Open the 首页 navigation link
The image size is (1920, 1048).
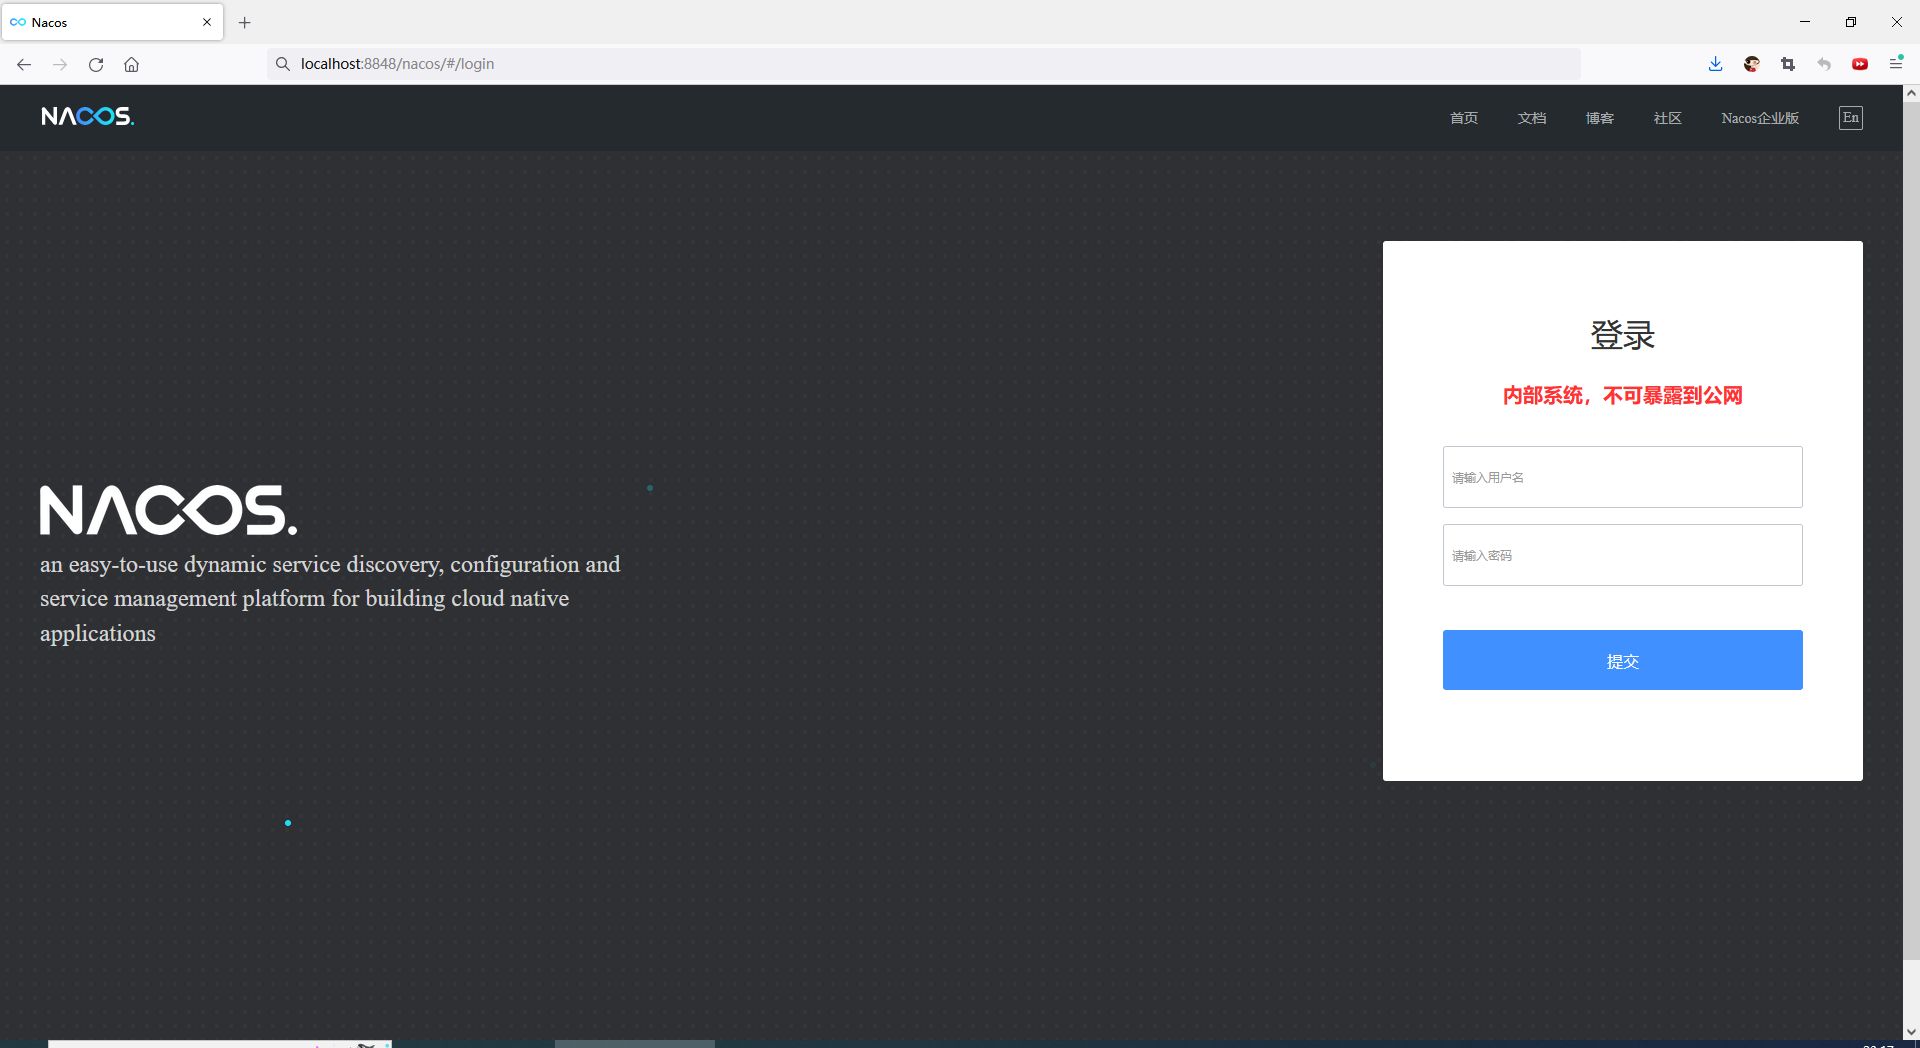1463,118
